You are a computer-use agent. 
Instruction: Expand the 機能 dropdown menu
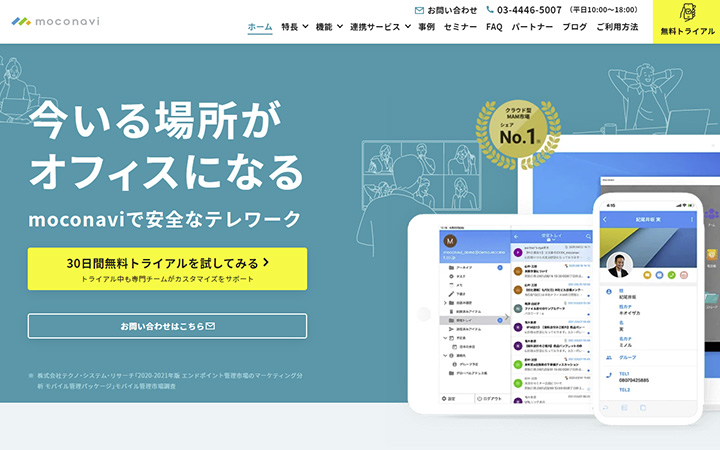[328, 27]
